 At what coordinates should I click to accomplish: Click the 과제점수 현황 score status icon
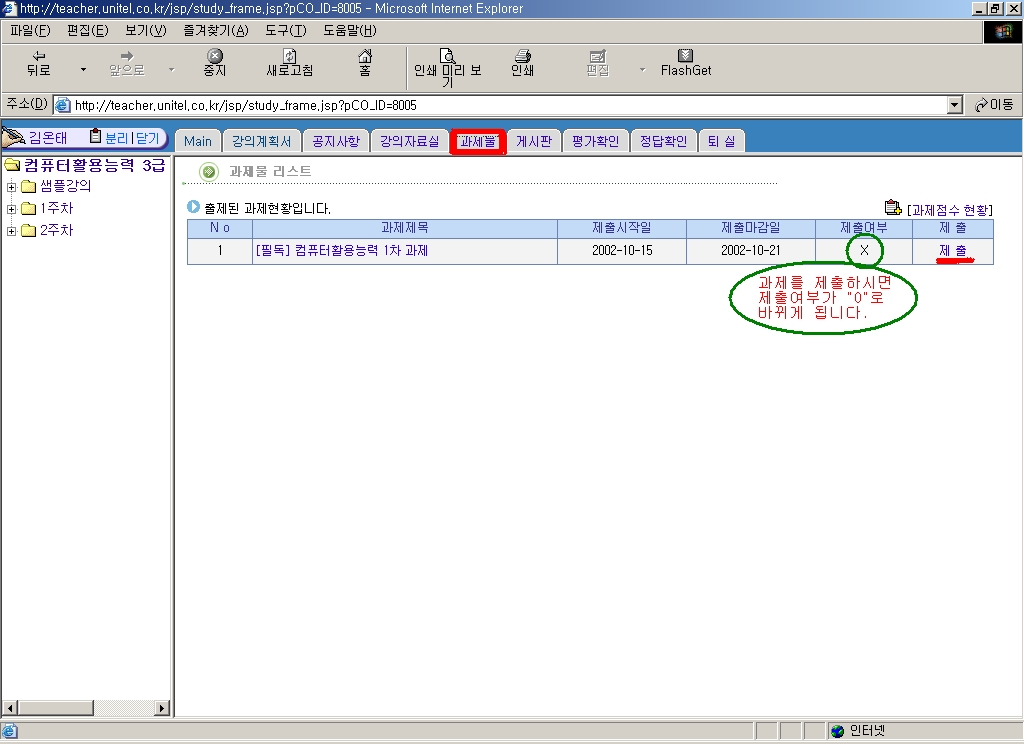[x=893, y=208]
